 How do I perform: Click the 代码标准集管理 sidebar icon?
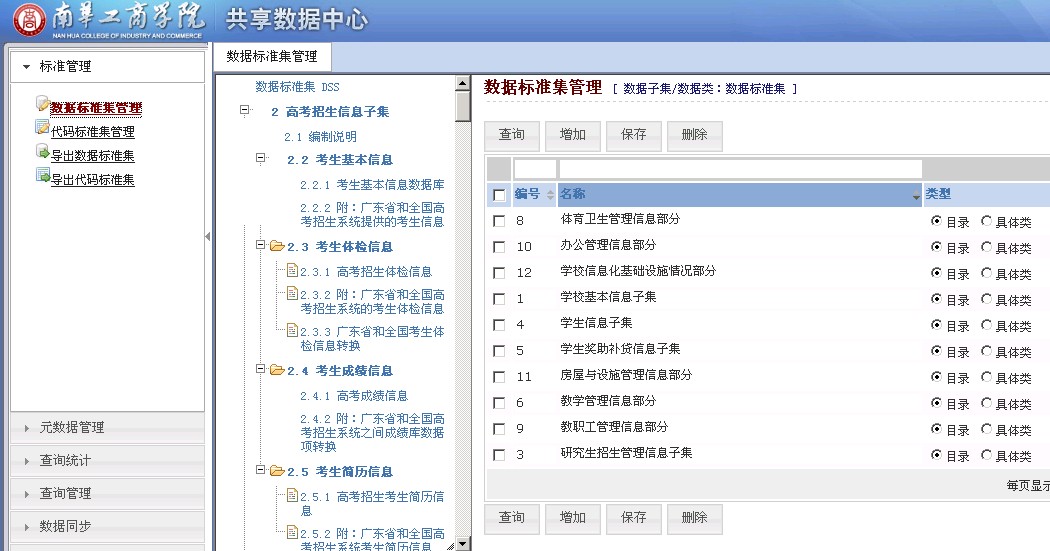click(x=42, y=128)
